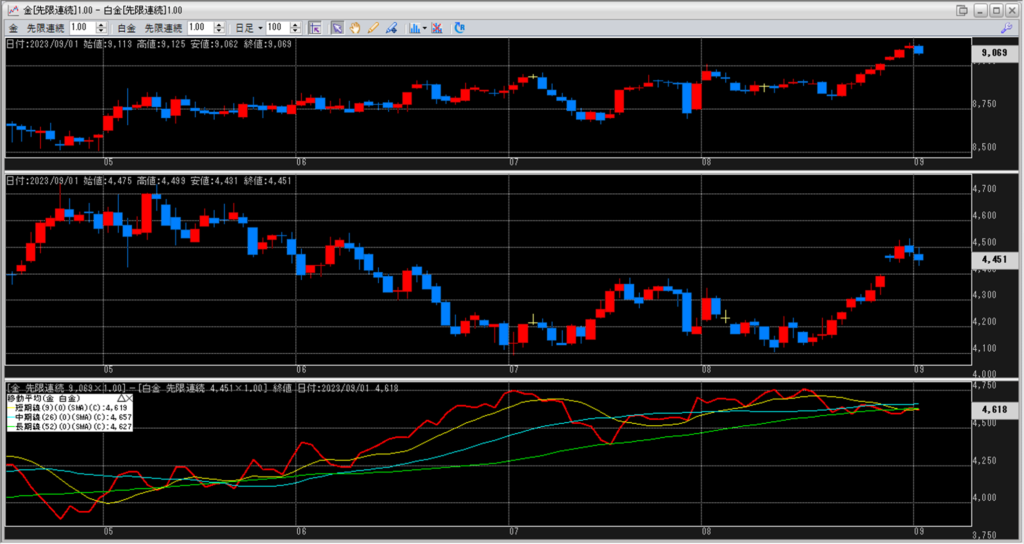Image resolution: width=1024 pixels, height=544 pixels.
Task: Close the 移動平均 legend box
Action: tap(132, 398)
